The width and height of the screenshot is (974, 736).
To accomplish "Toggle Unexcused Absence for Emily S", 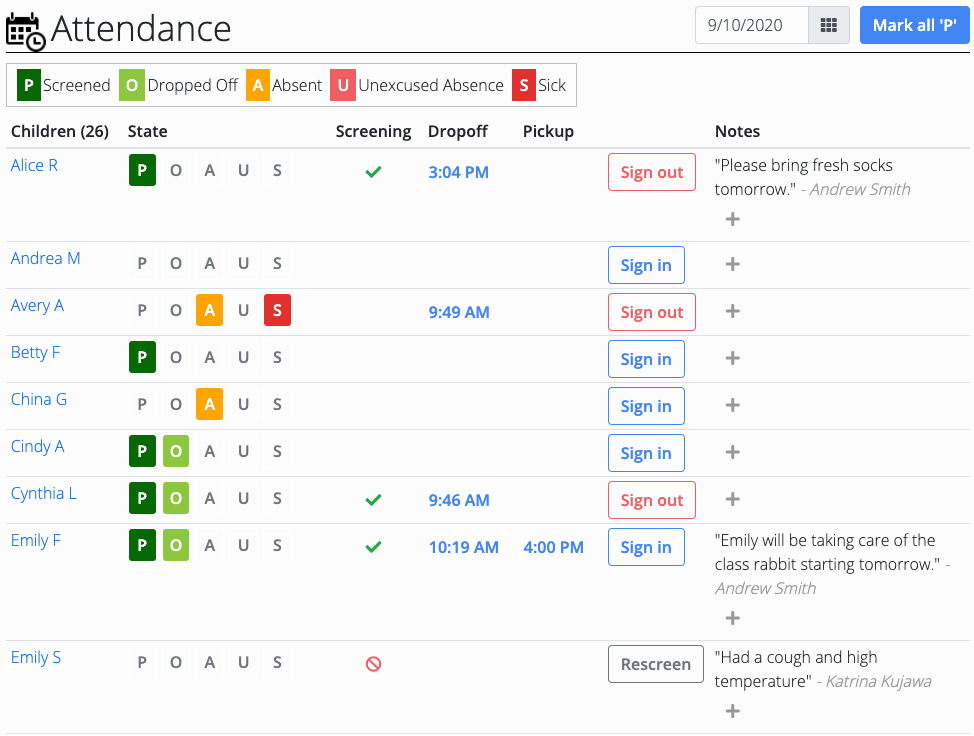I will click(x=244, y=662).
